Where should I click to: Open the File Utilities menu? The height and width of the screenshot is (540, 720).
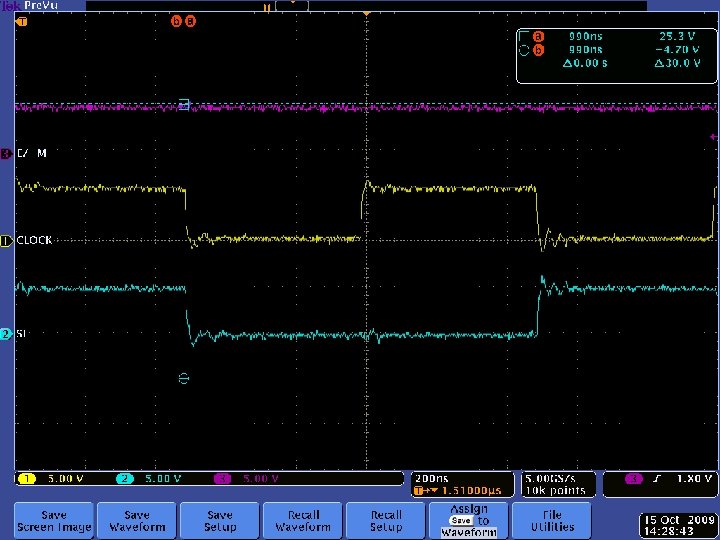[552, 520]
